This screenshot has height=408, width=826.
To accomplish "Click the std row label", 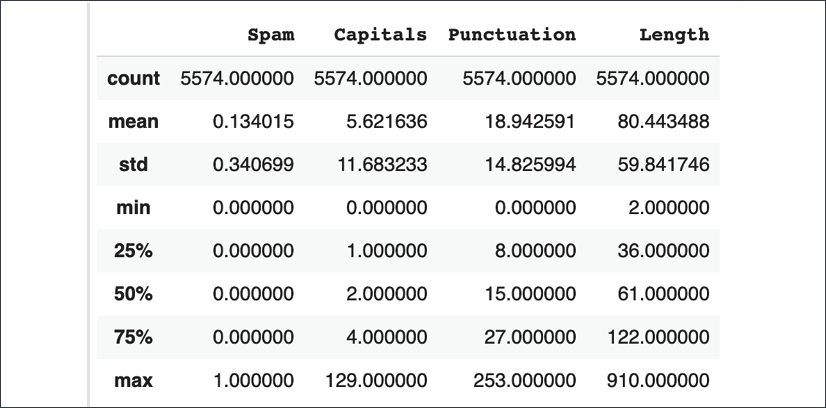I will [133, 165].
